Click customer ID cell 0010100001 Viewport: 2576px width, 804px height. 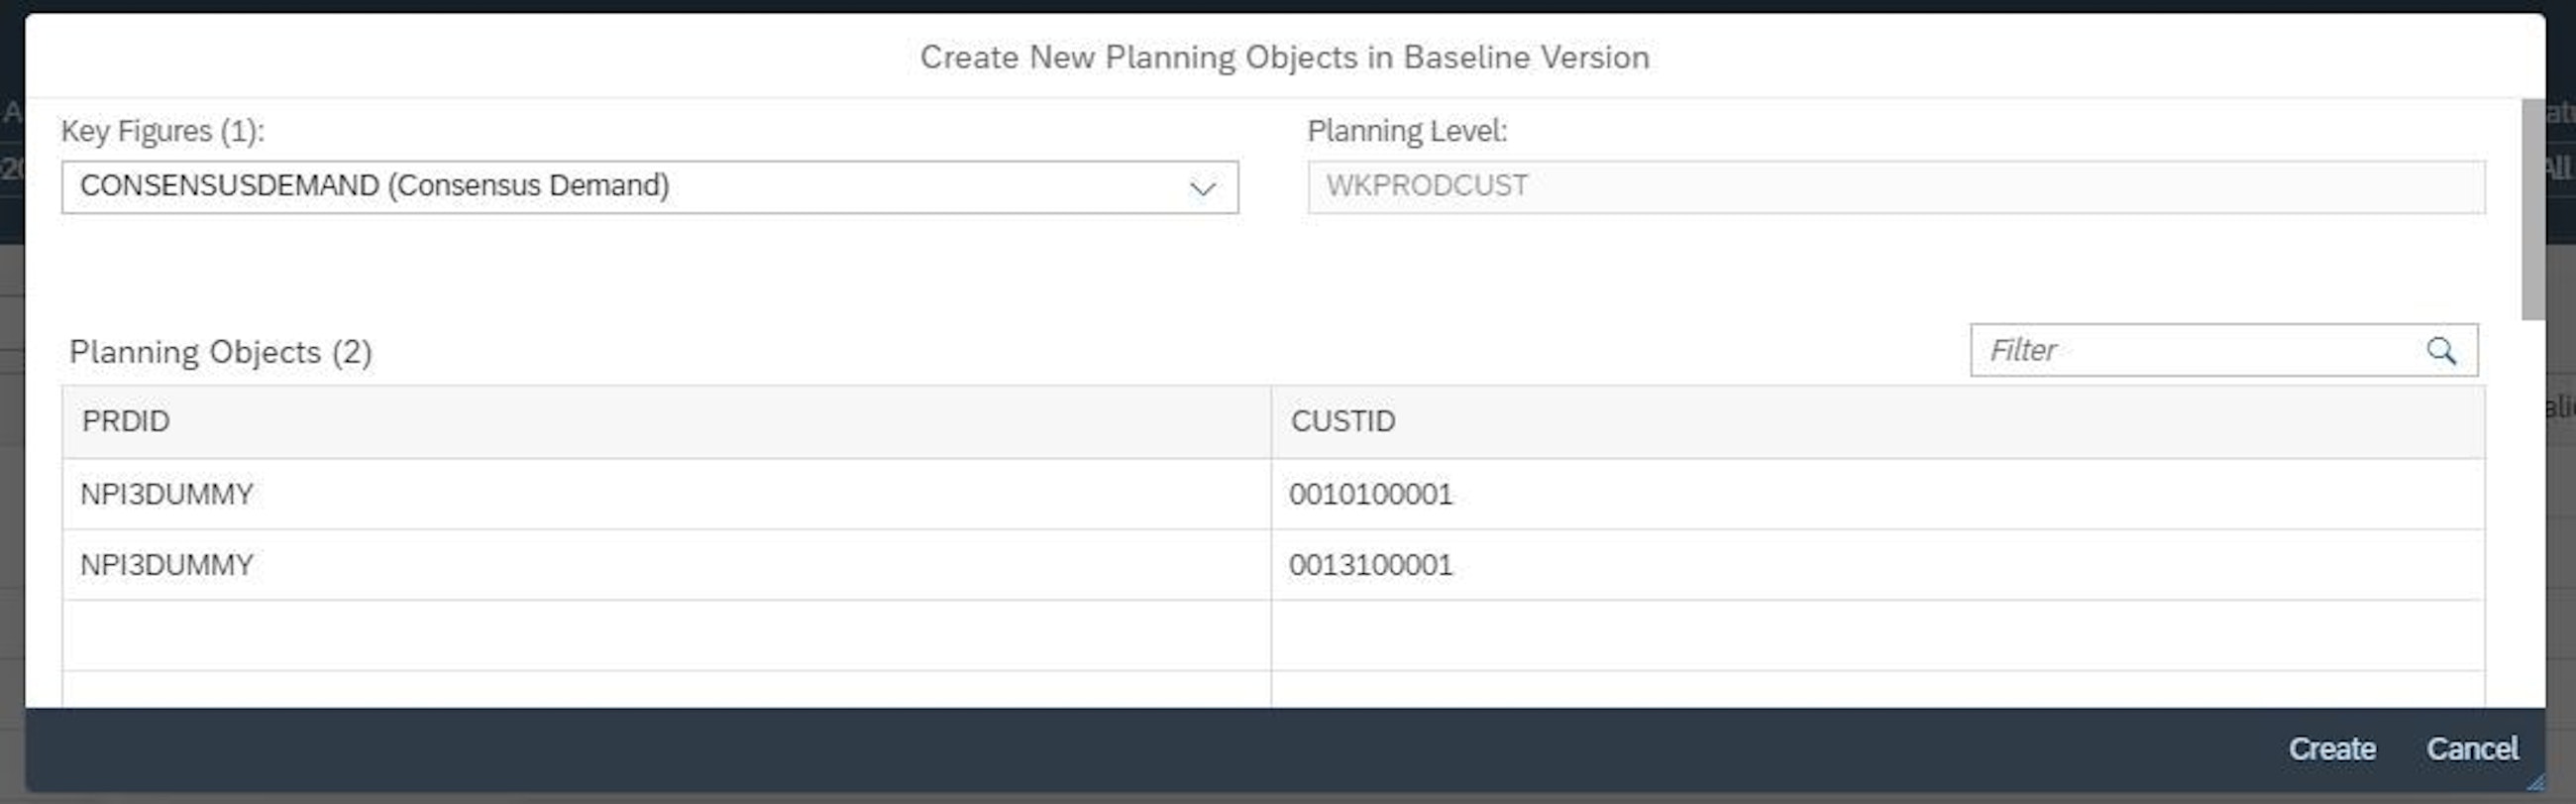[x=1370, y=494]
